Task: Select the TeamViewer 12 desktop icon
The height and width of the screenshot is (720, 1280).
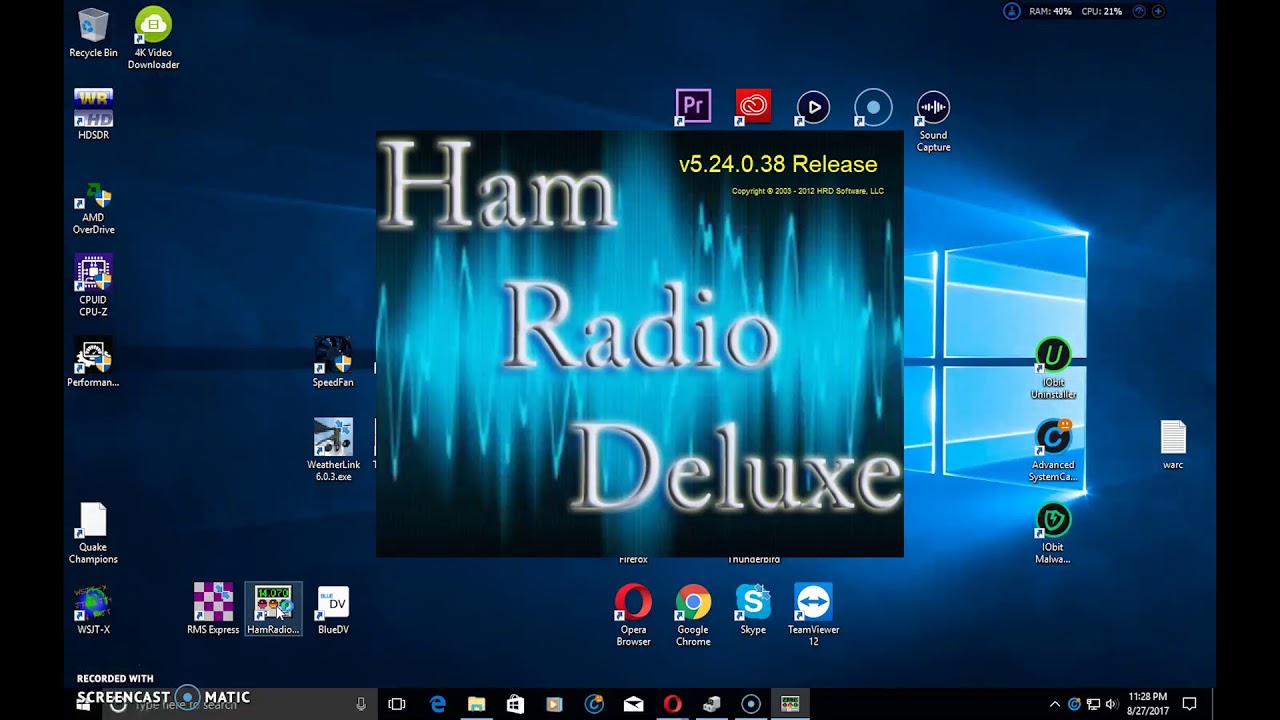Action: point(813,615)
